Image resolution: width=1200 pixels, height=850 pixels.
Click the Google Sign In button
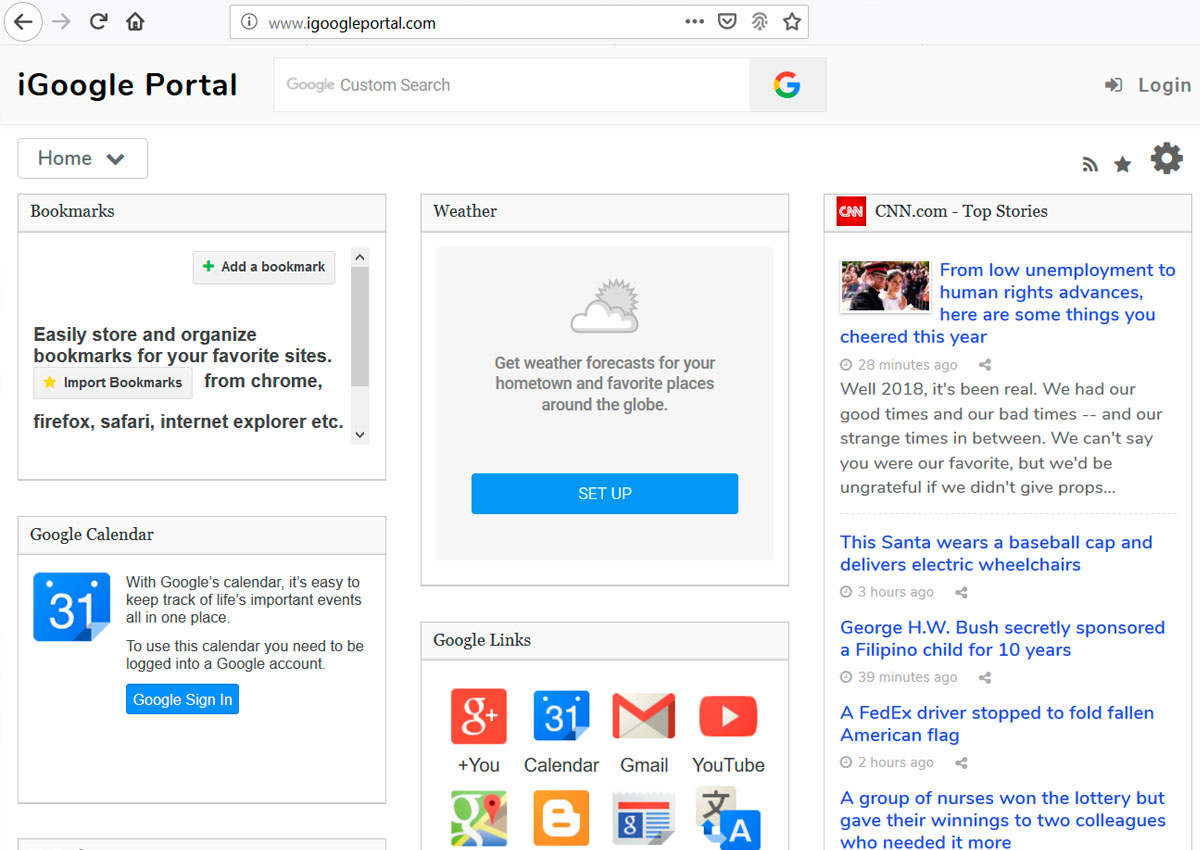click(x=182, y=699)
